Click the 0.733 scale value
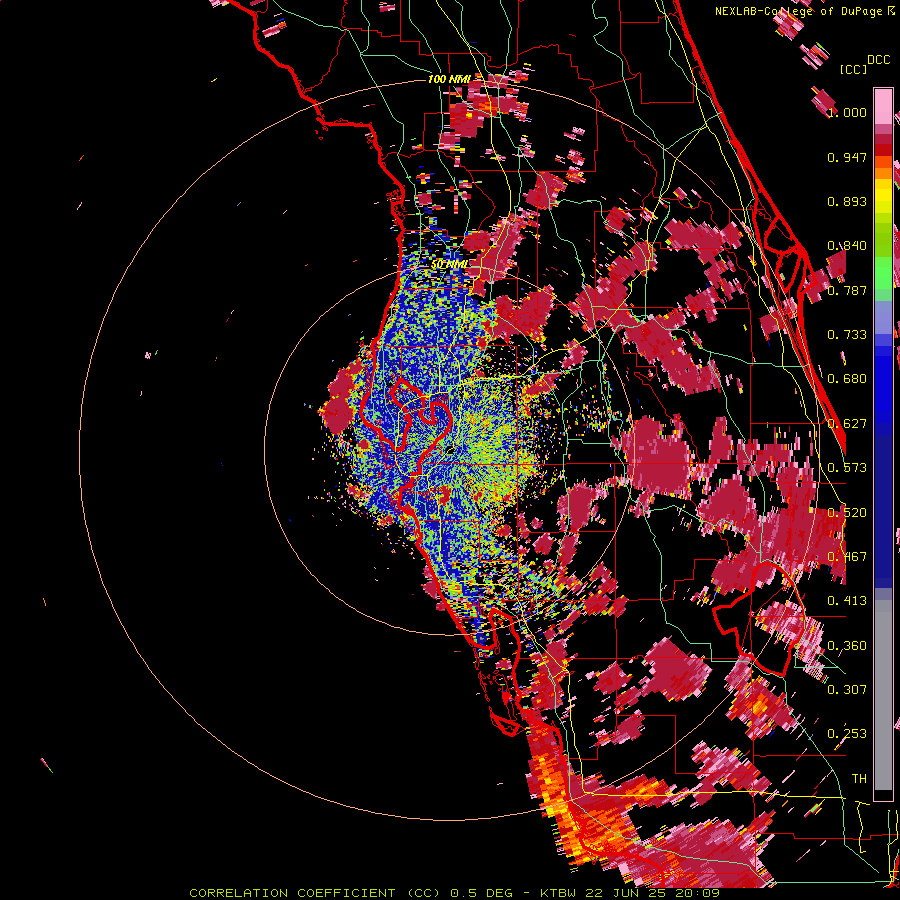900x900 pixels. click(847, 335)
